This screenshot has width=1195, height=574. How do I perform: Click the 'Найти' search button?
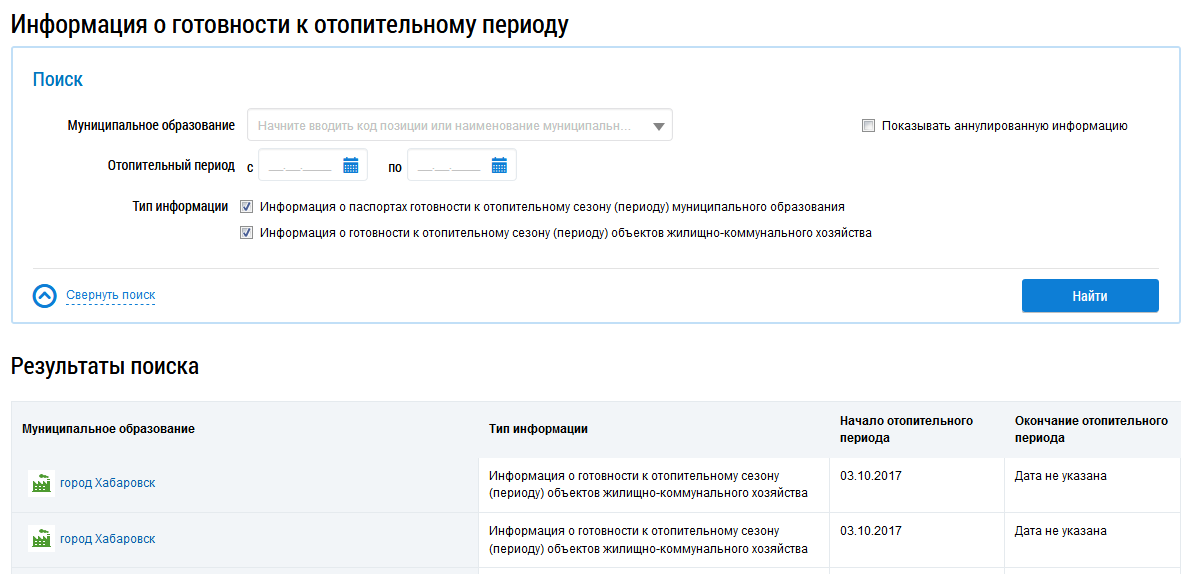tap(1090, 296)
